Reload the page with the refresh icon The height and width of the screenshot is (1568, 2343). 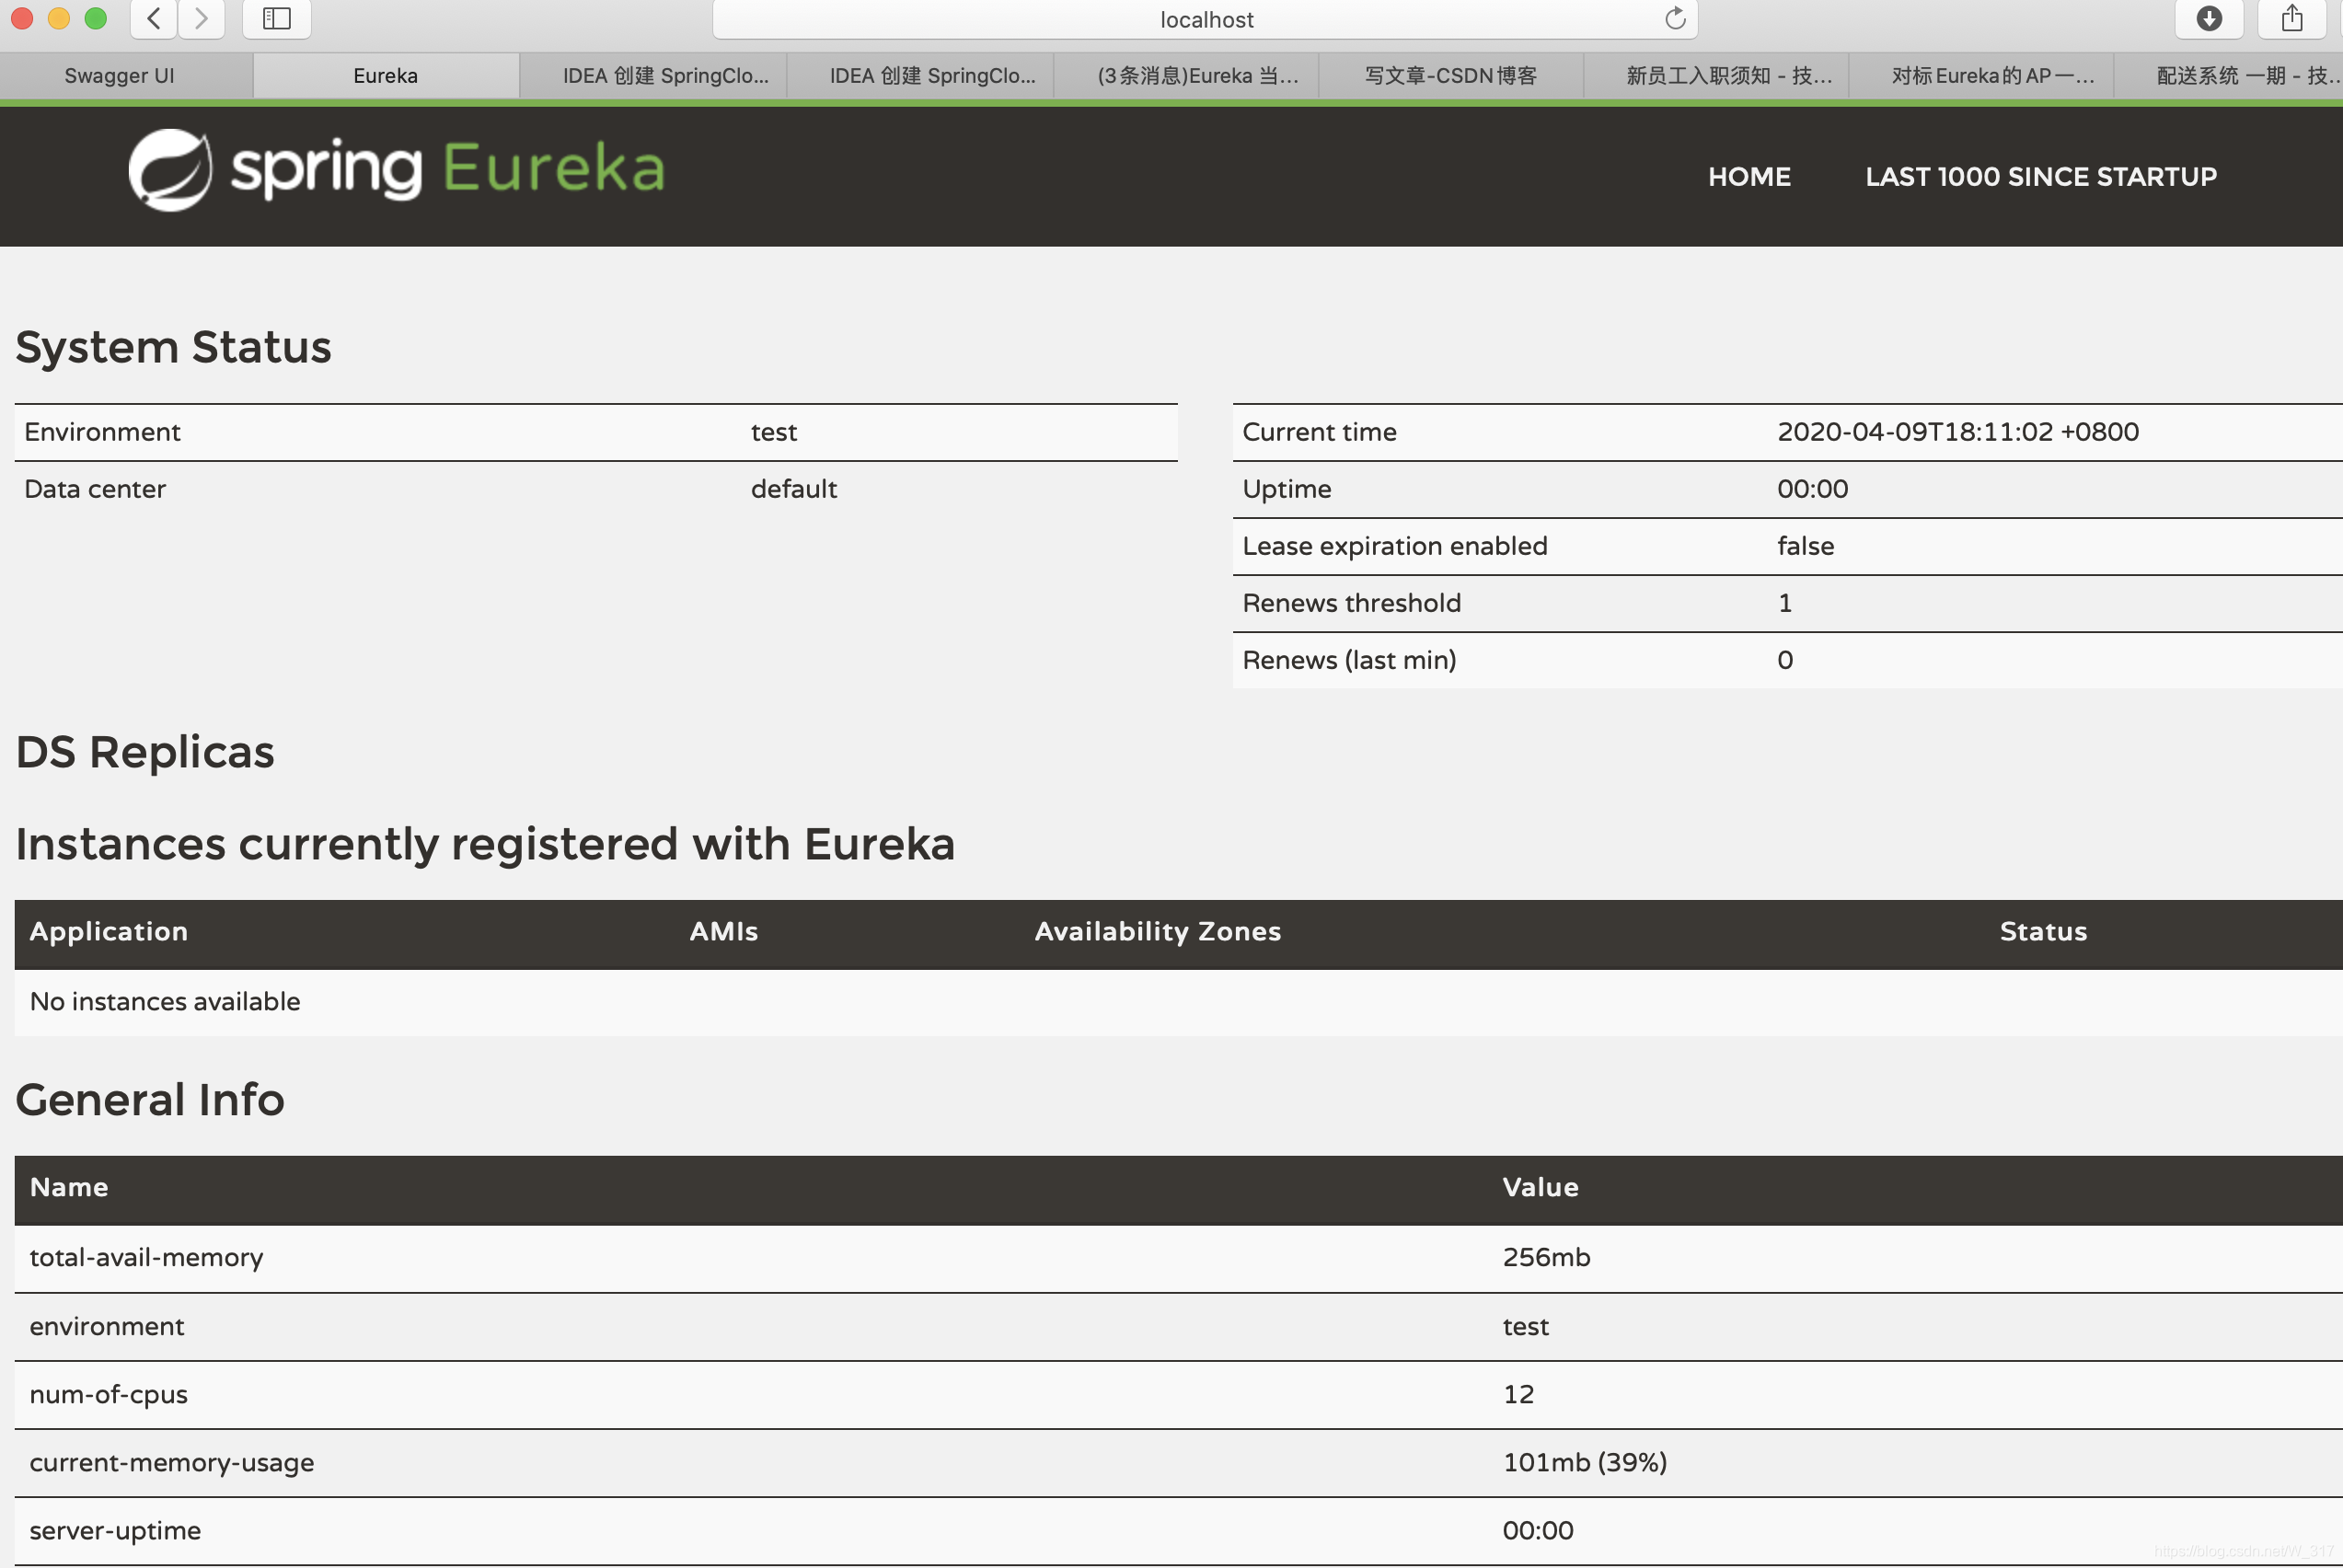coord(1675,18)
